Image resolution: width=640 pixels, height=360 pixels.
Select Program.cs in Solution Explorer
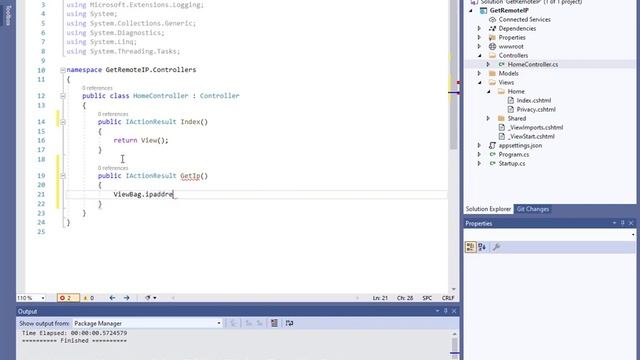[x=513, y=154]
